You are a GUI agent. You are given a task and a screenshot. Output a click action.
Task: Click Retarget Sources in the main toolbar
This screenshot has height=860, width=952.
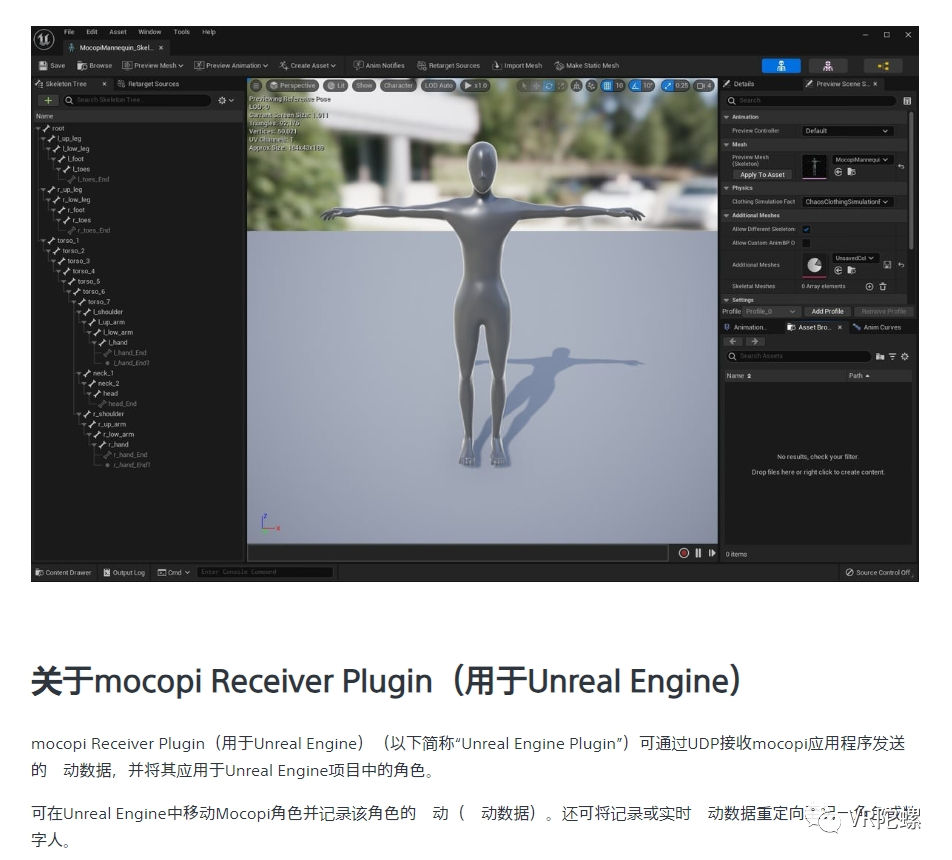click(x=449, y=66)
